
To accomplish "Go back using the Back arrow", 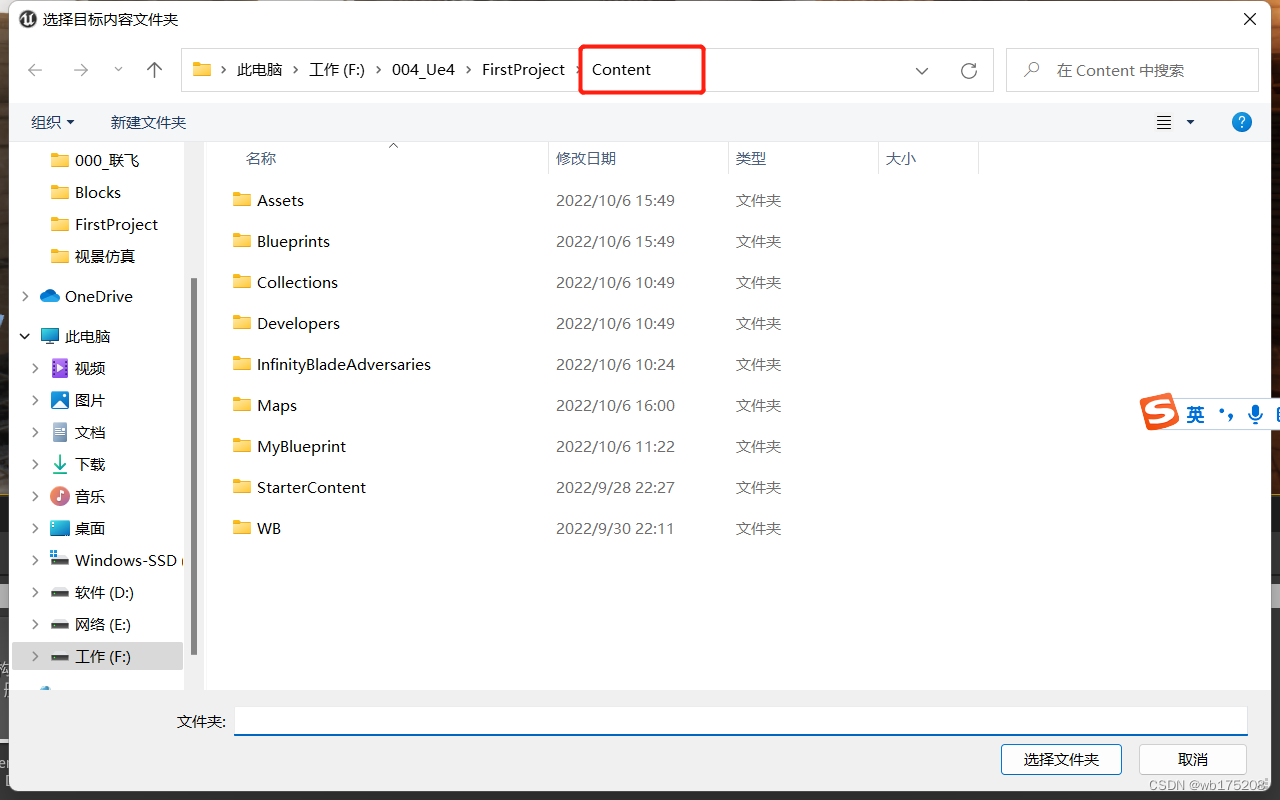I will 35,70.
